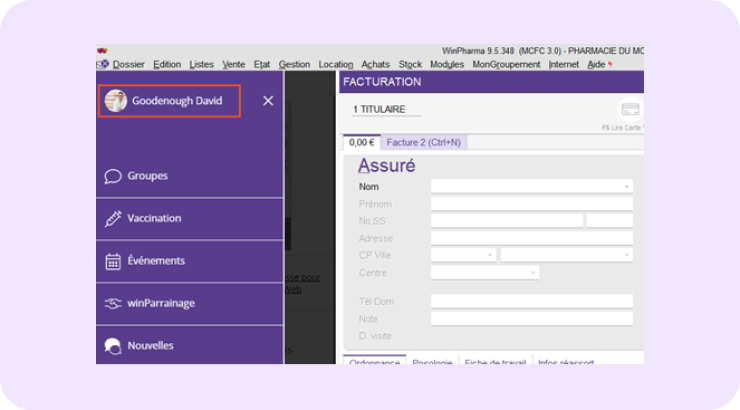Click the Goodenough David profile avatar
The height and width of the screenshot is (410, 740).
116,101
